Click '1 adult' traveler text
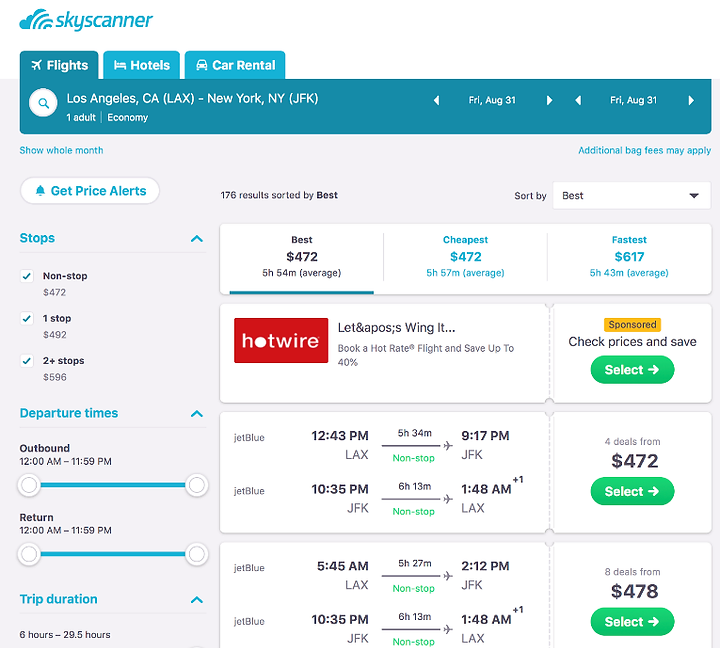 tap(81, 118)
